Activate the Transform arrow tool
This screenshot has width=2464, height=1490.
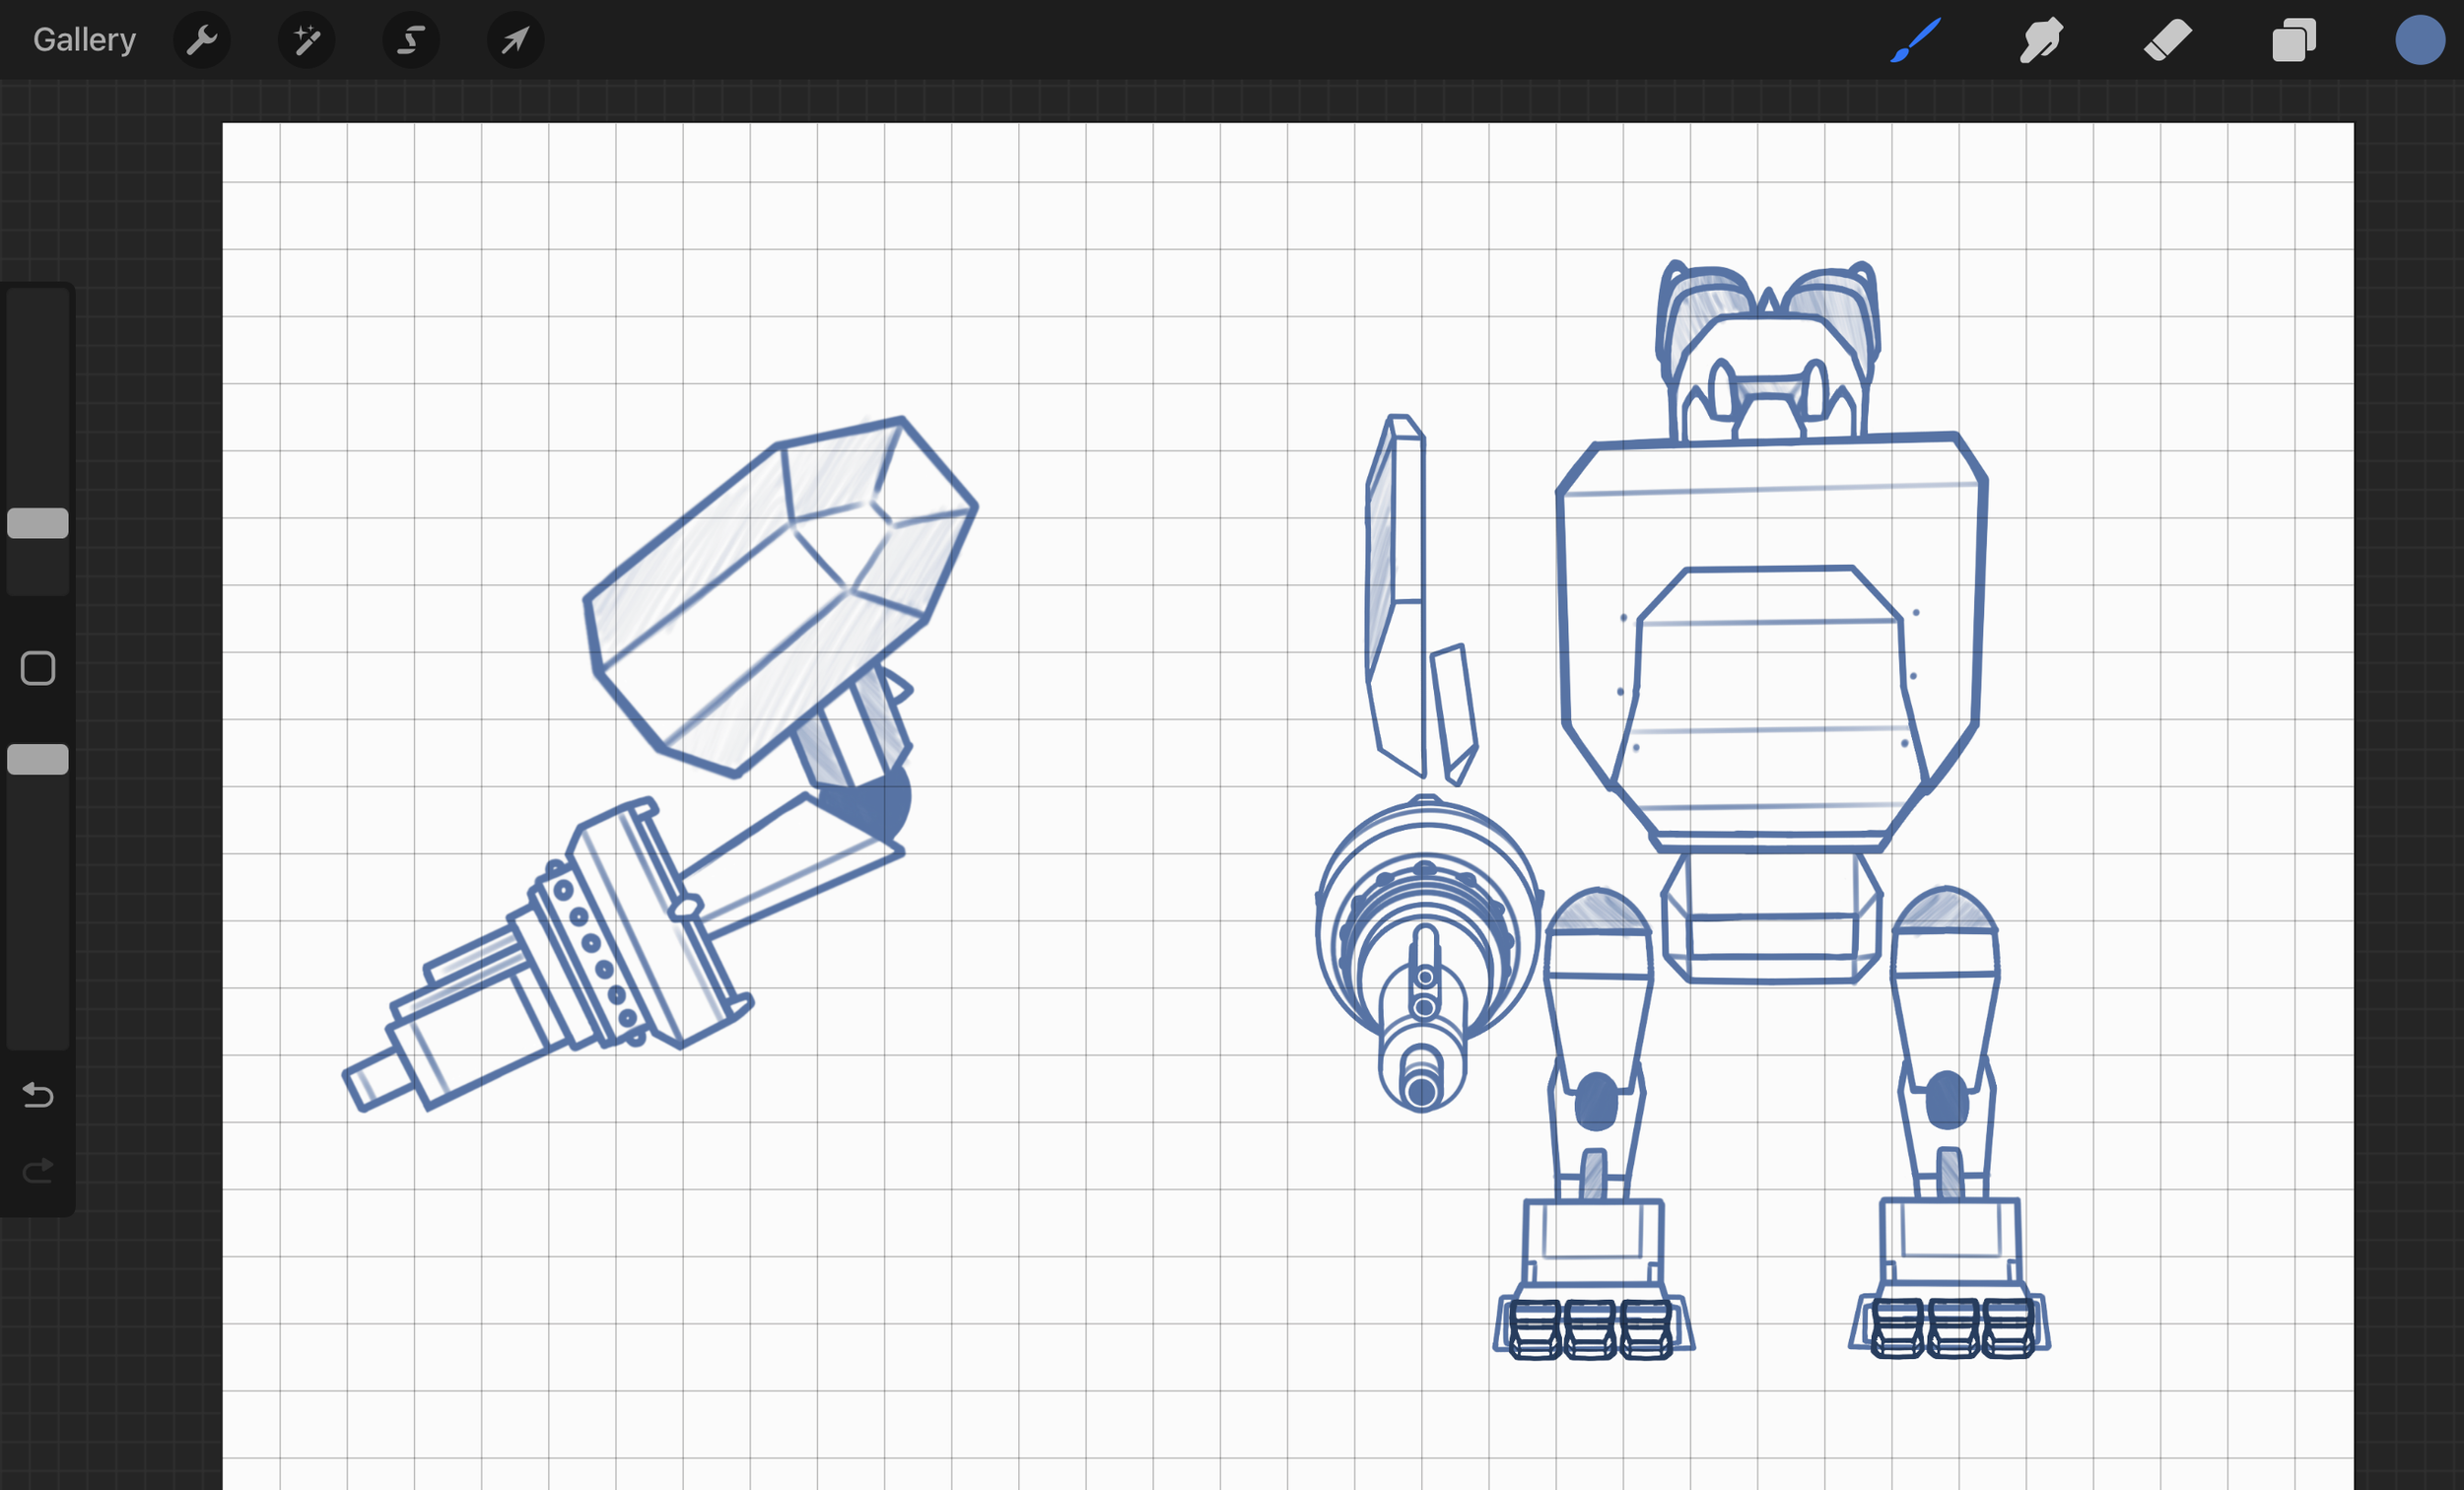tap(515, 40)
